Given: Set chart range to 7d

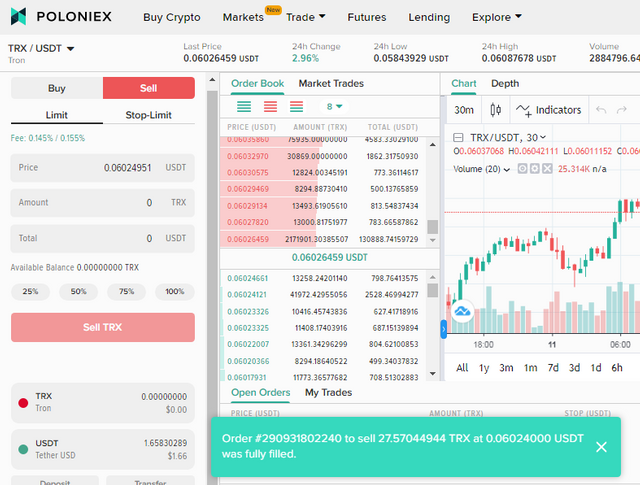Looking at the screenshot, I should coord(553,368).
